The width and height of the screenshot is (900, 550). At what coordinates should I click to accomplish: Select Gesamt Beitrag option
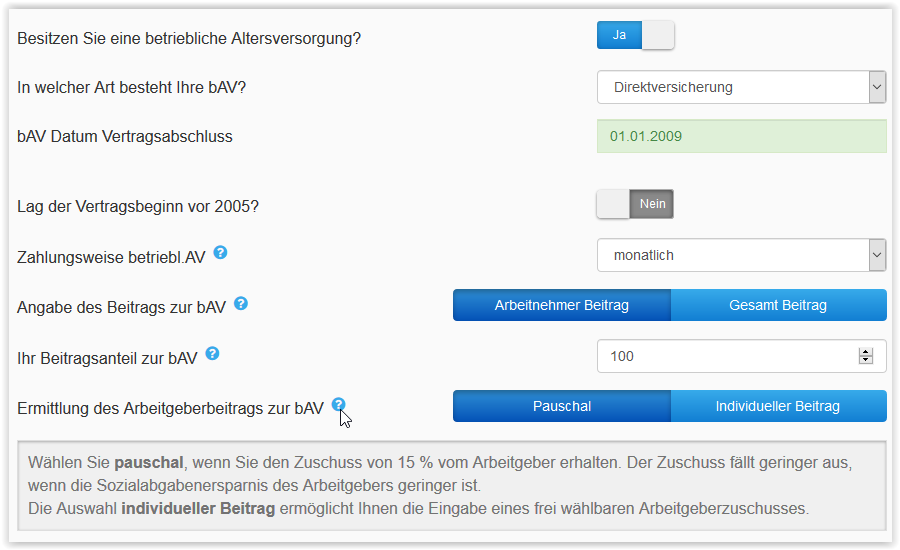click(x=778, y=305)
